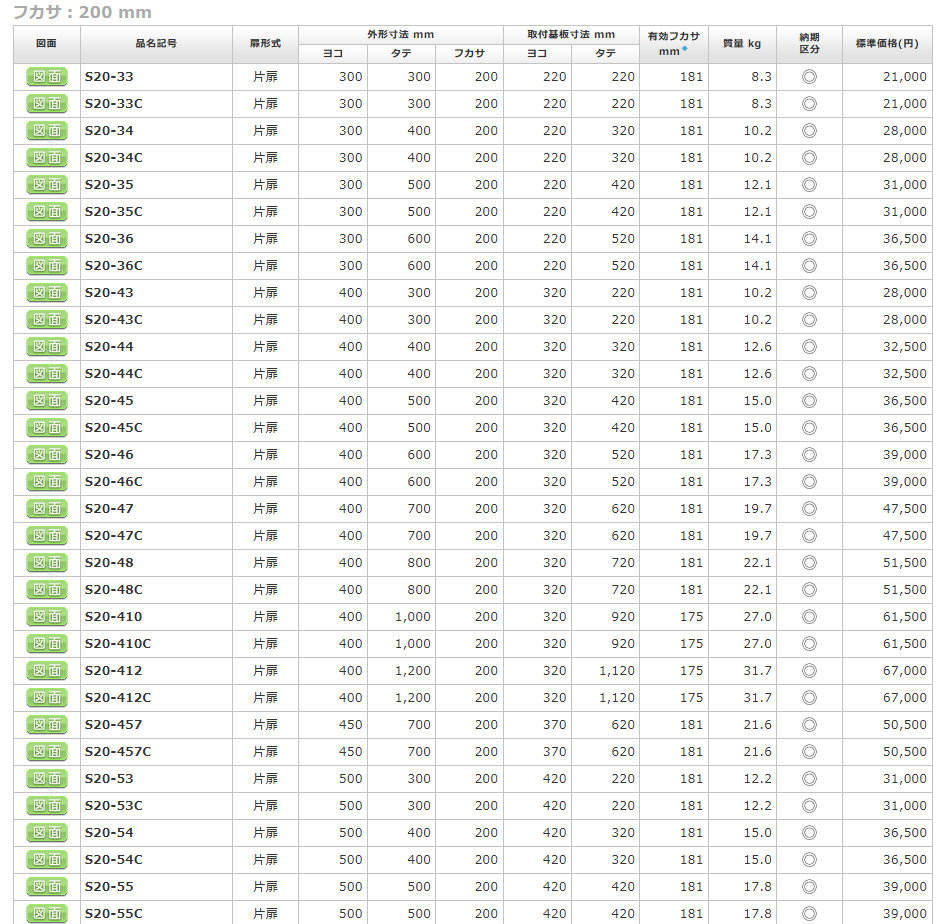The height and width of the screenshot is (924, 944).
Task: Click the 図面 button for S20-412C
Action: (47, 698)
